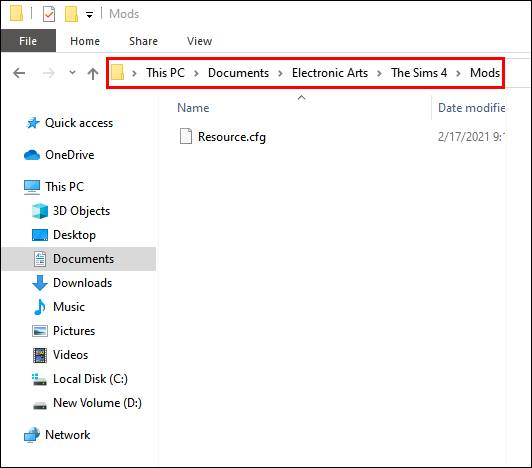Click the up-one-level arrow
The width and height of the screenshot is (532, 468).
click(93, 73)
